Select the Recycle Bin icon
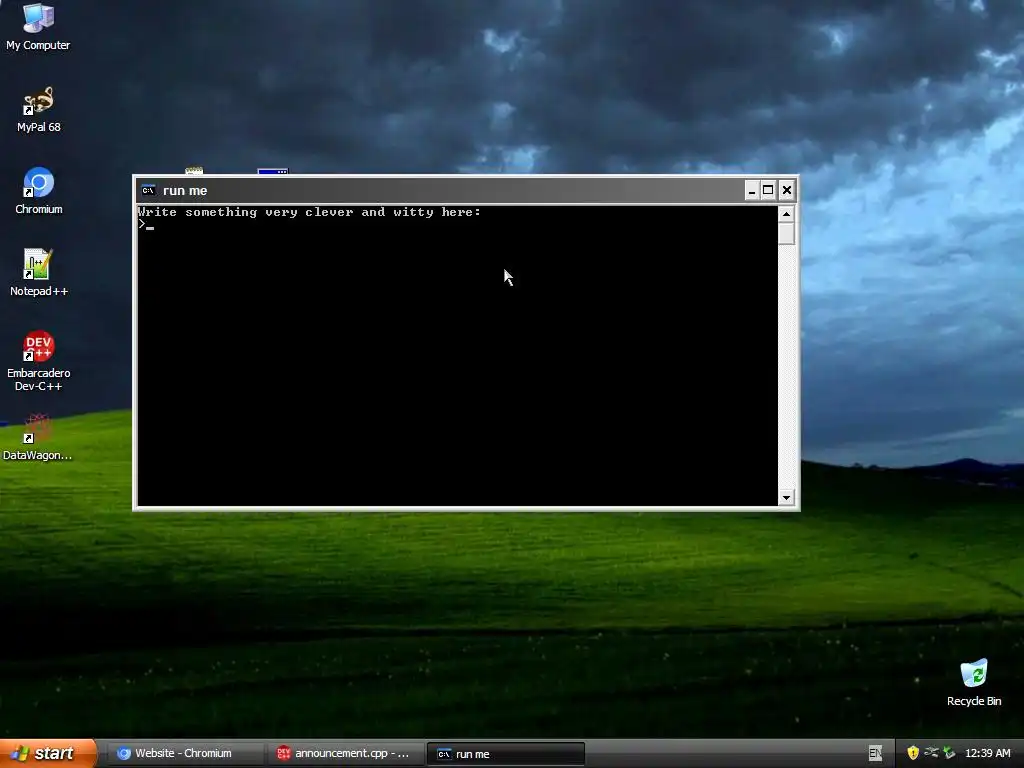The width and height of the screenshot is (1024, 768). pyautogui.click(x=974, y=682)
